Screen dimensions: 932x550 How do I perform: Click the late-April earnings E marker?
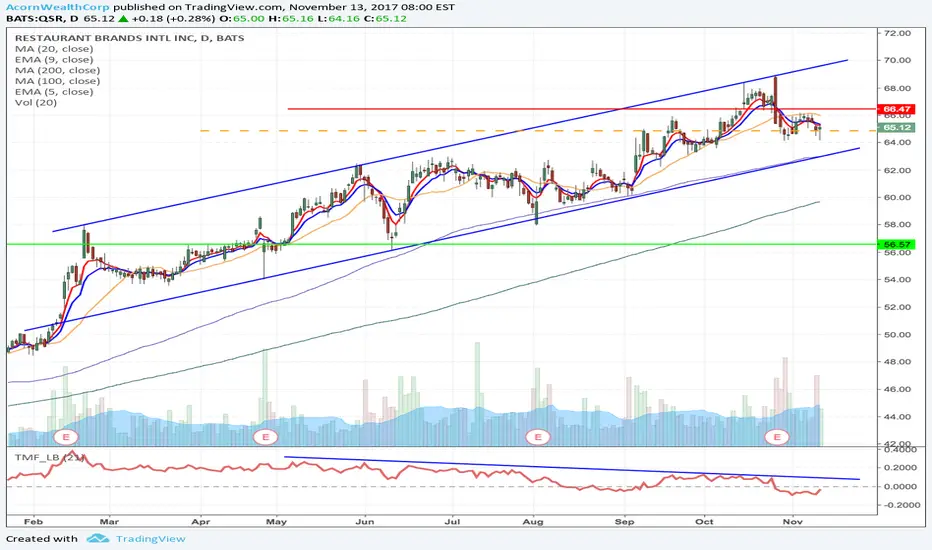pyautogui.click(x=265, y=438)
